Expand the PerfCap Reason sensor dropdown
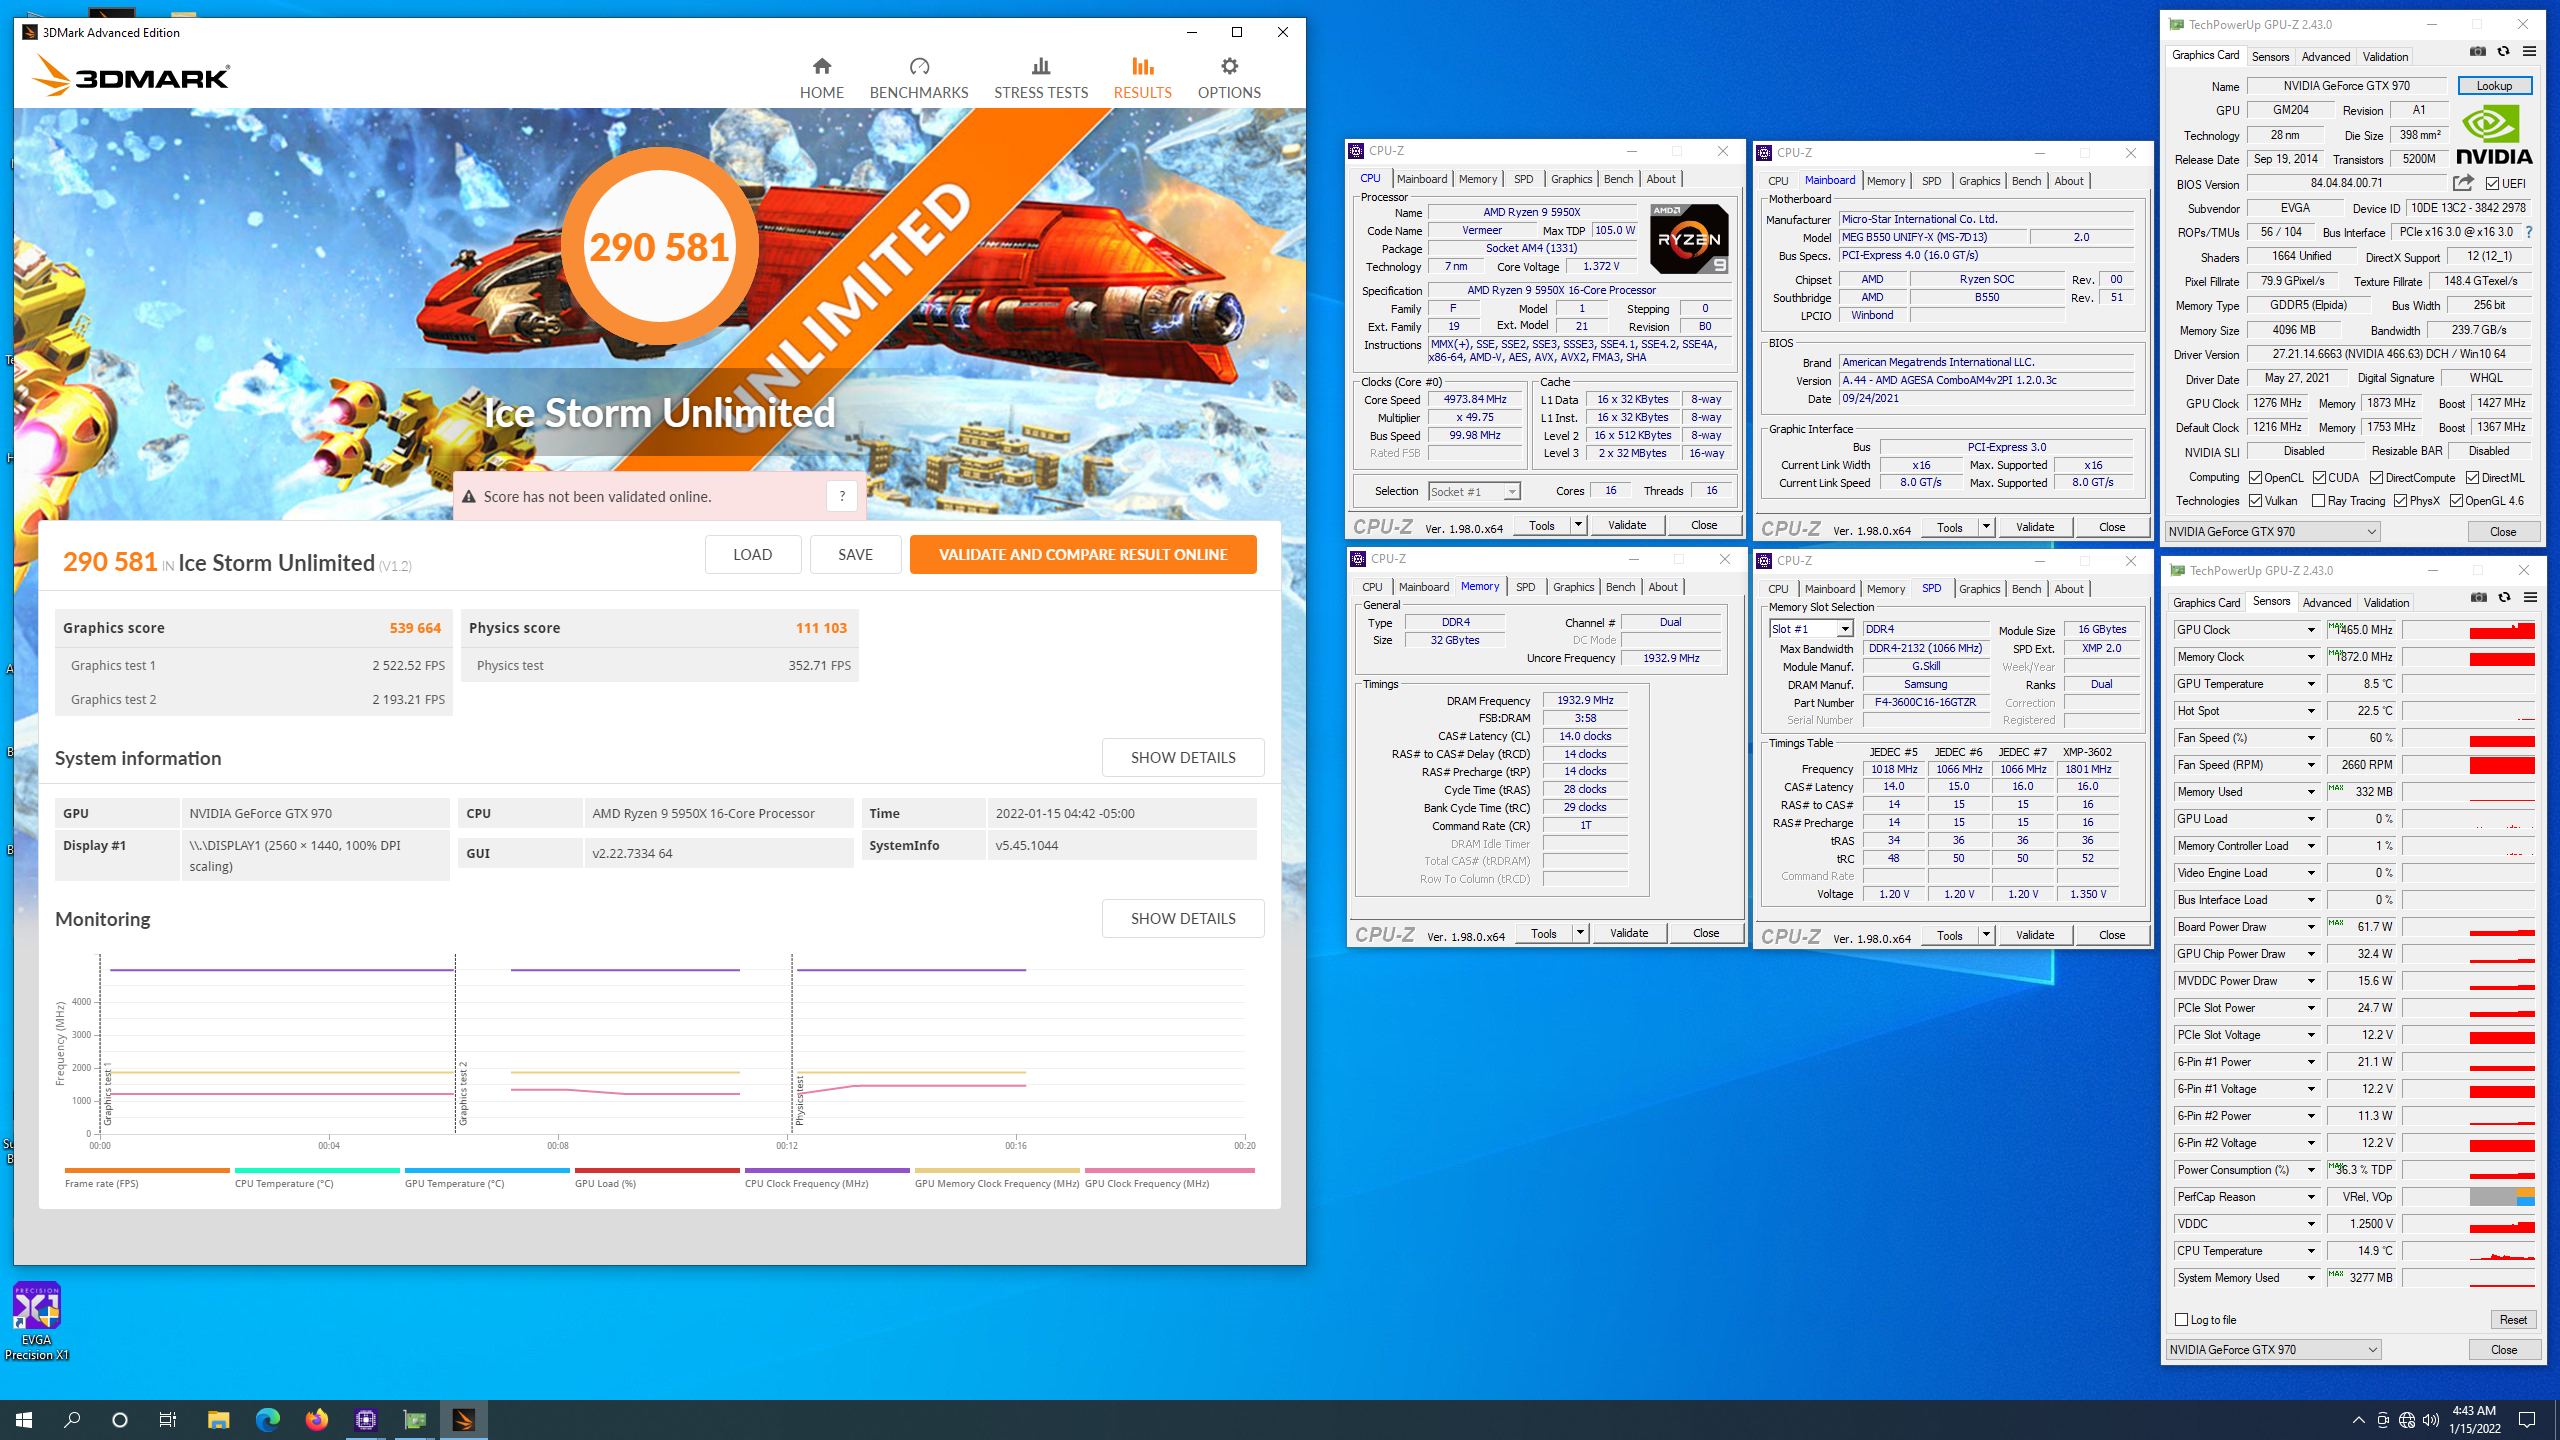The width and height of the screenshot is (2560, 1440). [2311, 1197]
